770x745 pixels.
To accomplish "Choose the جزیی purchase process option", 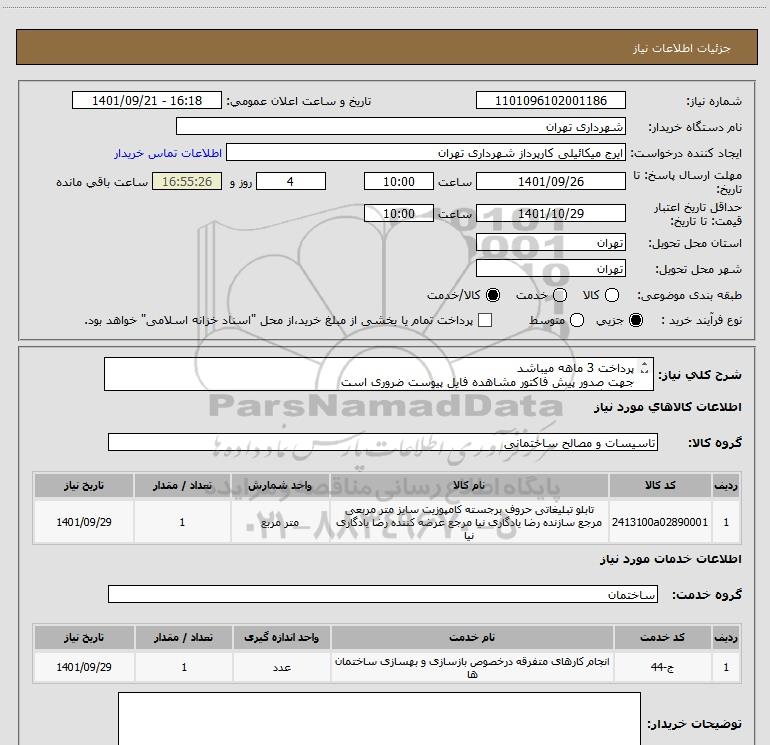I will 635,320.
